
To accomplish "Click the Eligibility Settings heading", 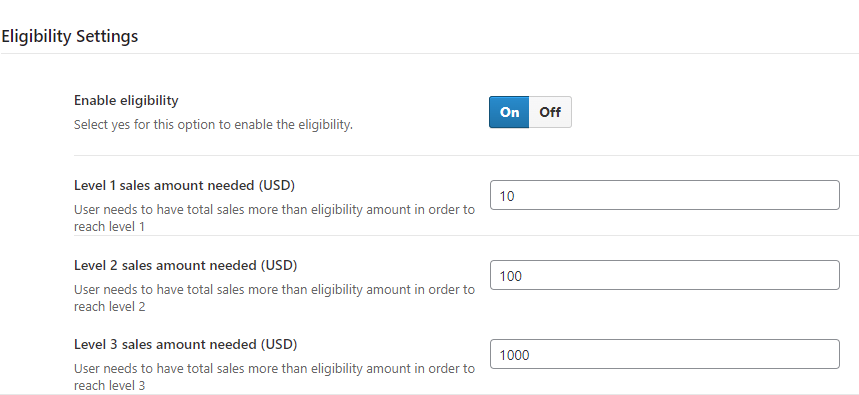I will (x=69, y=37).
